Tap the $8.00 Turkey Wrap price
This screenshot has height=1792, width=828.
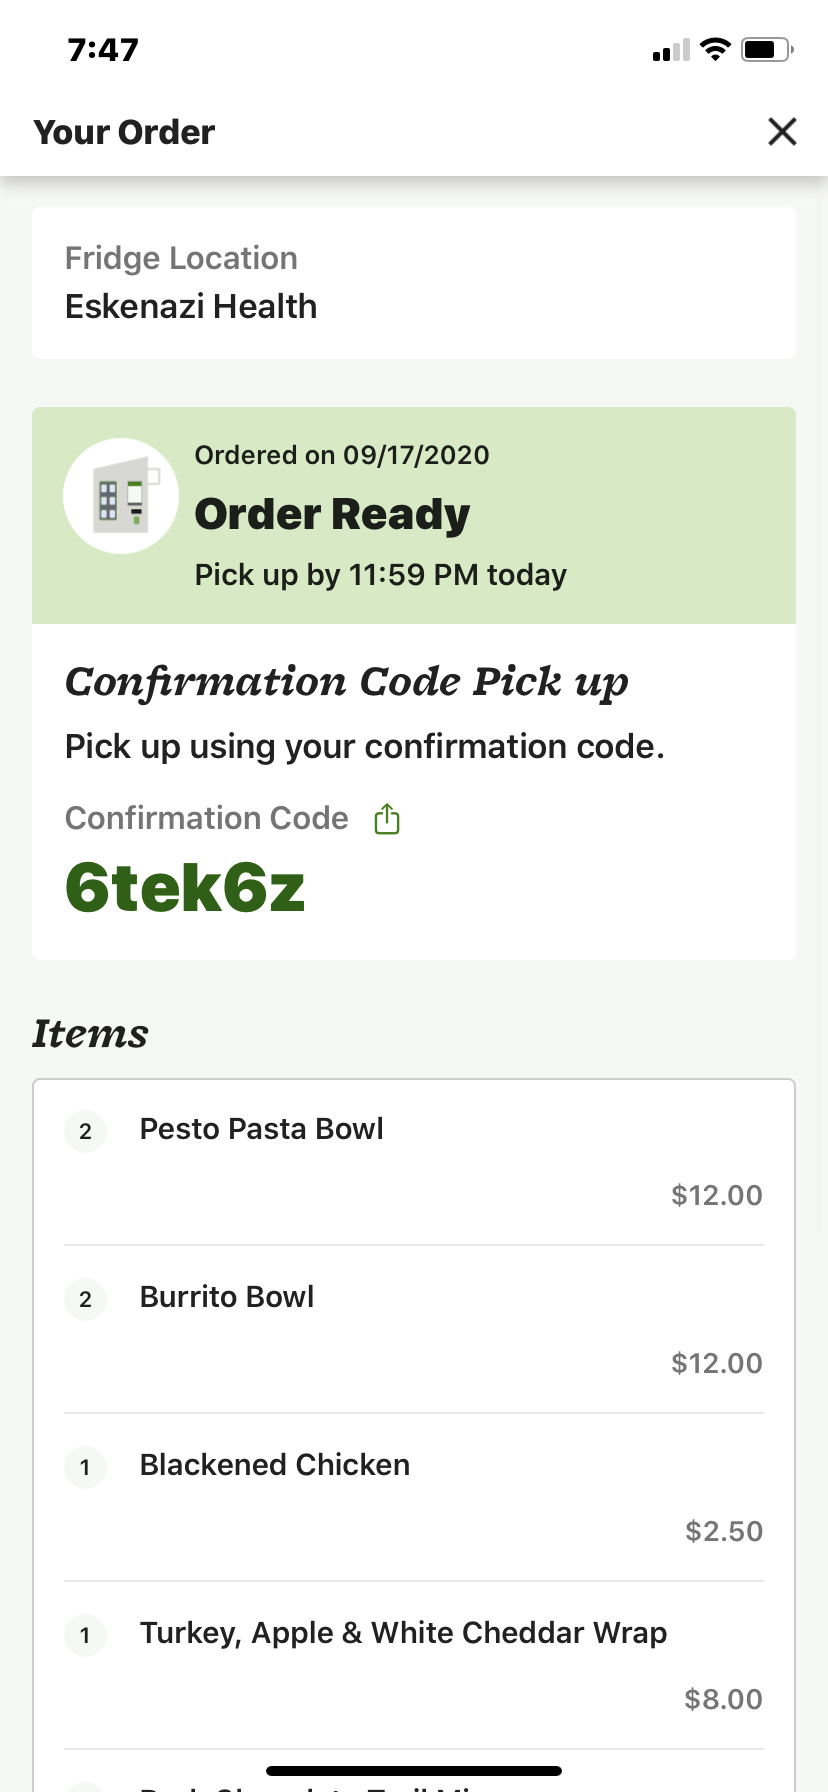(723, 1699)
